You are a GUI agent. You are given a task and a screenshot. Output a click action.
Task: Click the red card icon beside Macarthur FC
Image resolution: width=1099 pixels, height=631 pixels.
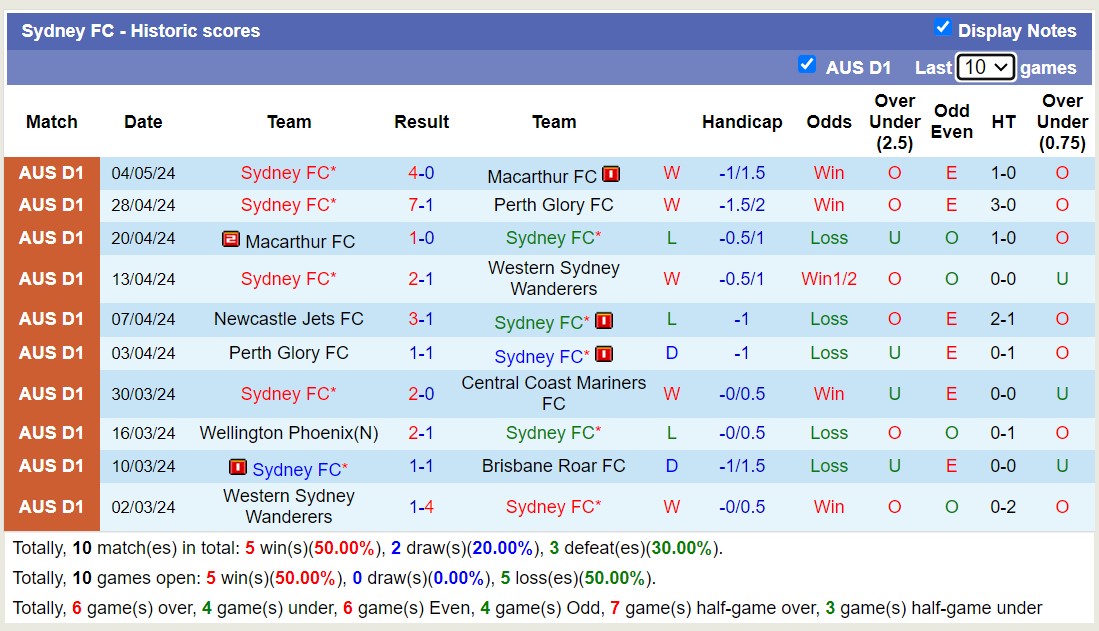click(x=609, y=173)
